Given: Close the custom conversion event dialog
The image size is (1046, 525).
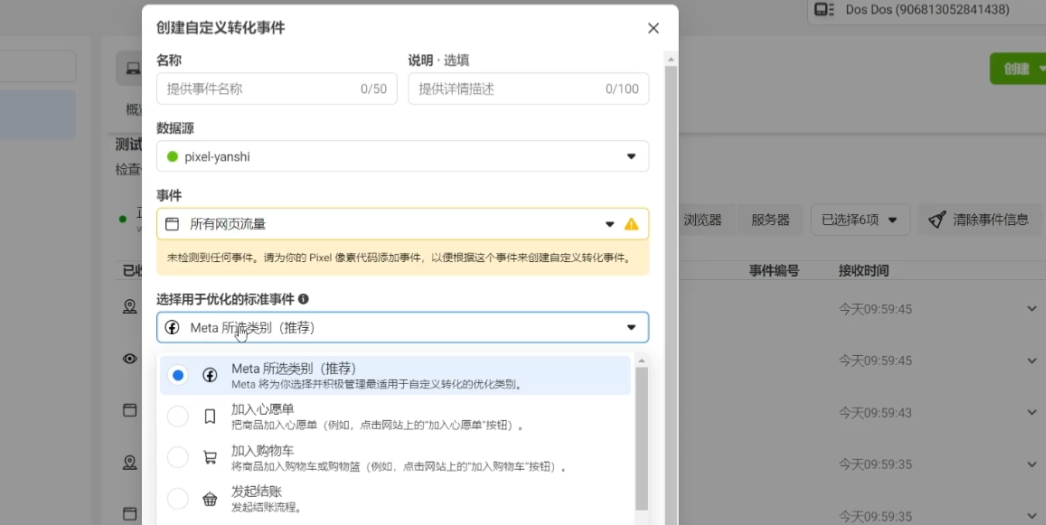Looking at the screenshot, I should (x=653, y=28).
